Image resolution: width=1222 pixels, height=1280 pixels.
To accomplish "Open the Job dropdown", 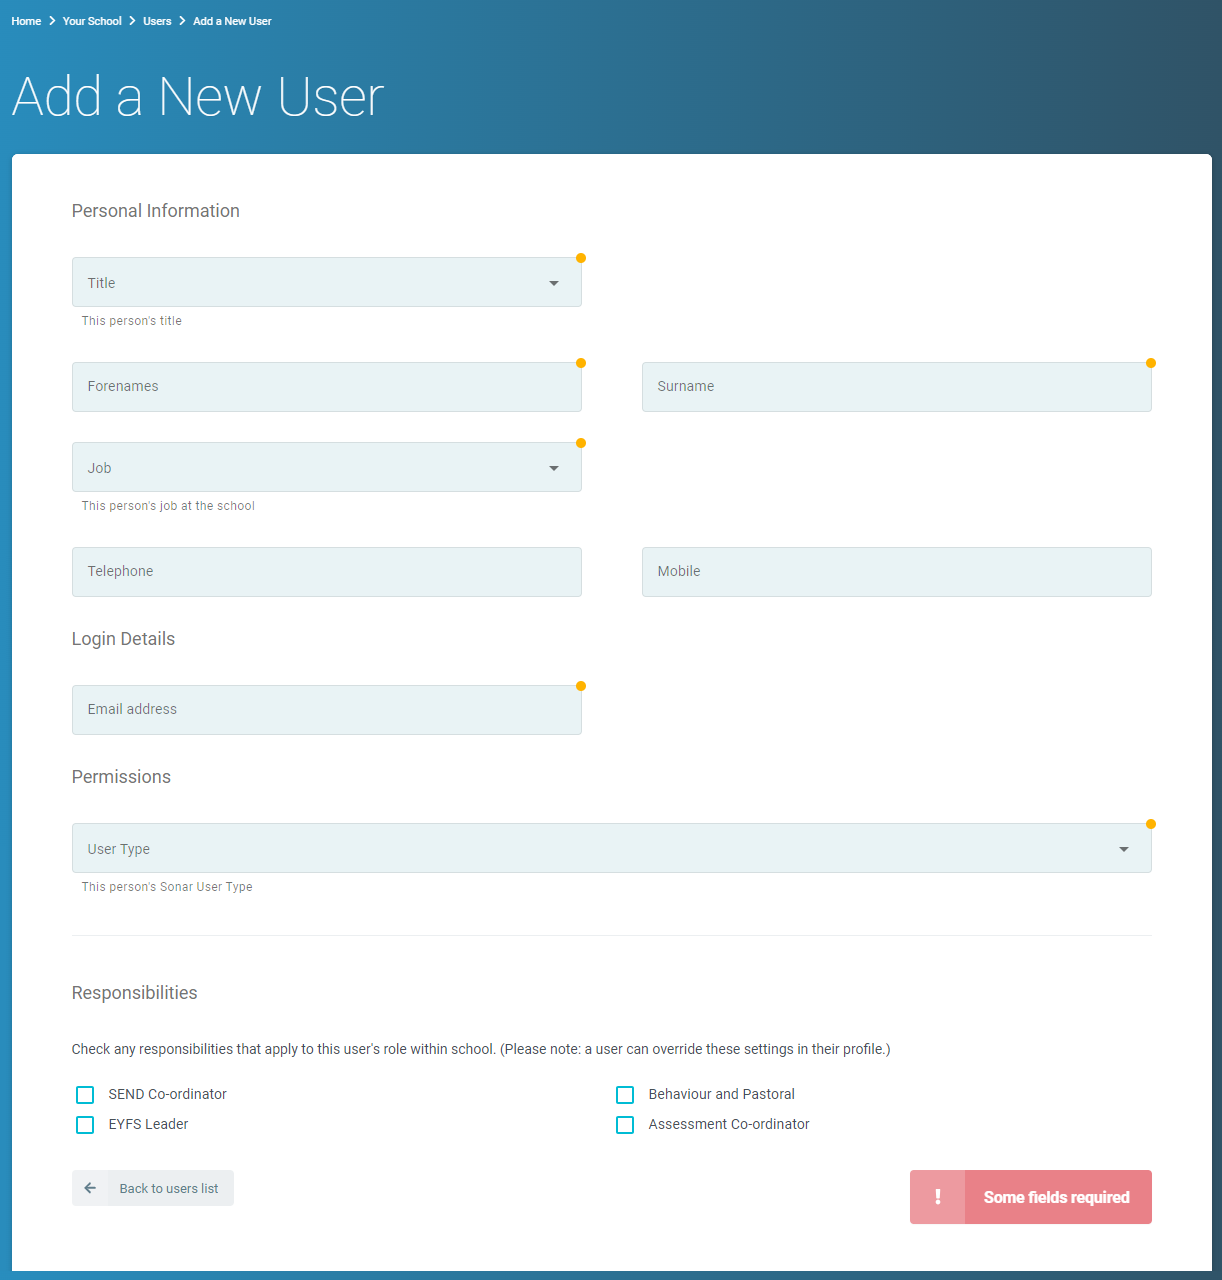I will click(x=327, y=467).
